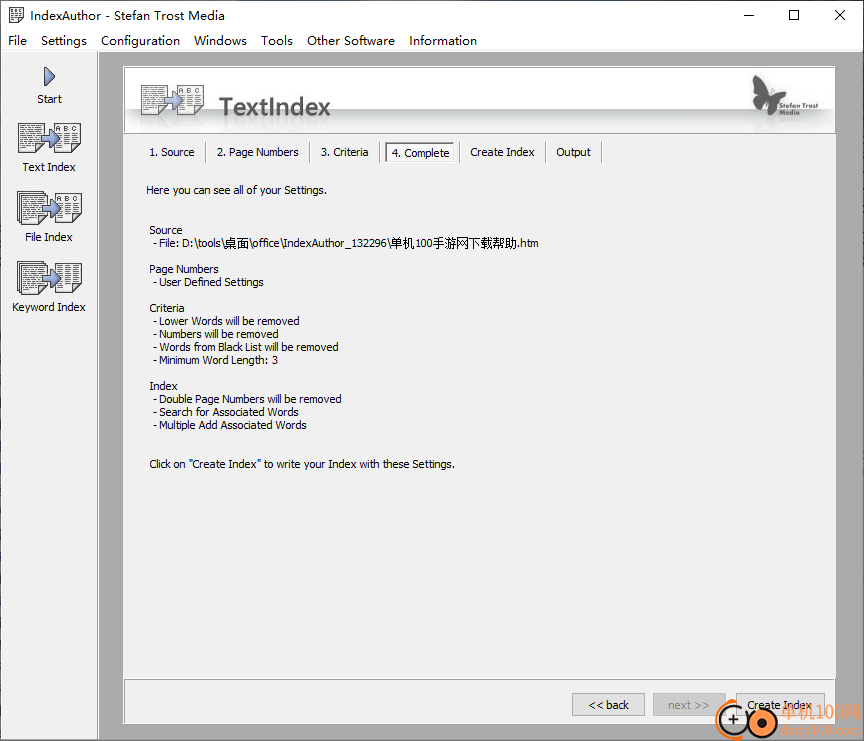Open the Keyword Index sidebar icon

pyautogui.click(x=49, y=278)
